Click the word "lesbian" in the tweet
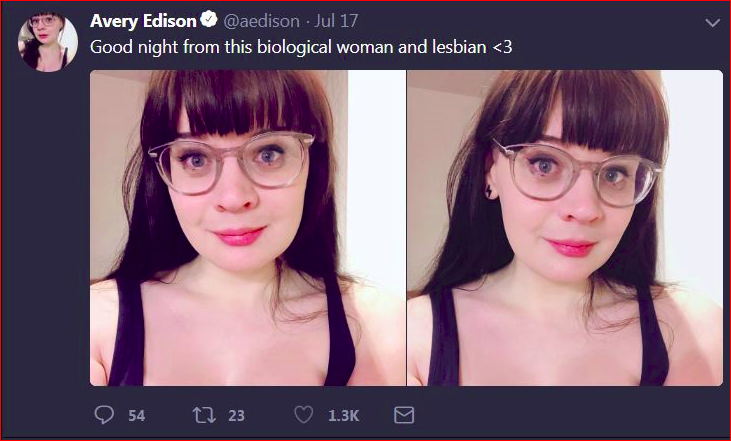Viewport: 731px width, 441px height. coord(459,47)
